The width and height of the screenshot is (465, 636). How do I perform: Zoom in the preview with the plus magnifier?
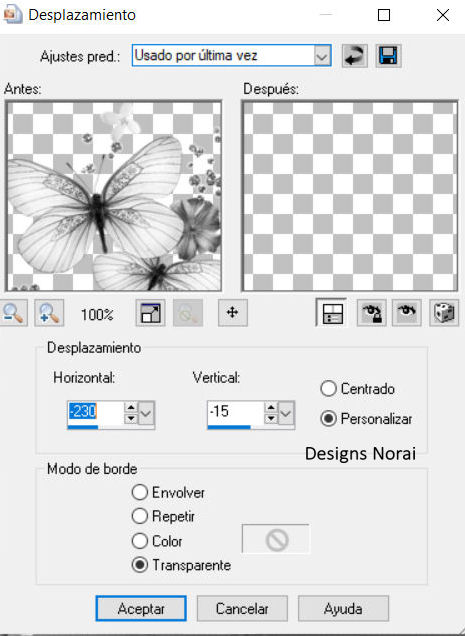49,313
